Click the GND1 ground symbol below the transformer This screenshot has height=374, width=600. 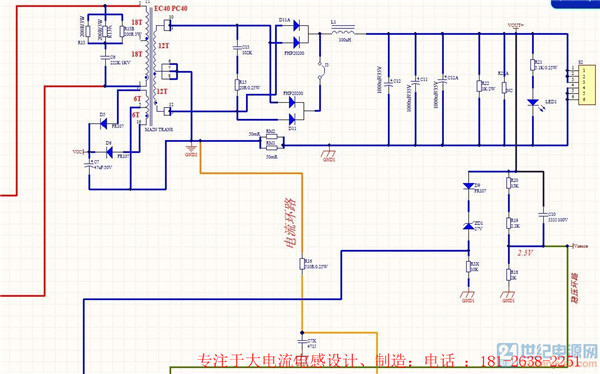tap(191, 150)
